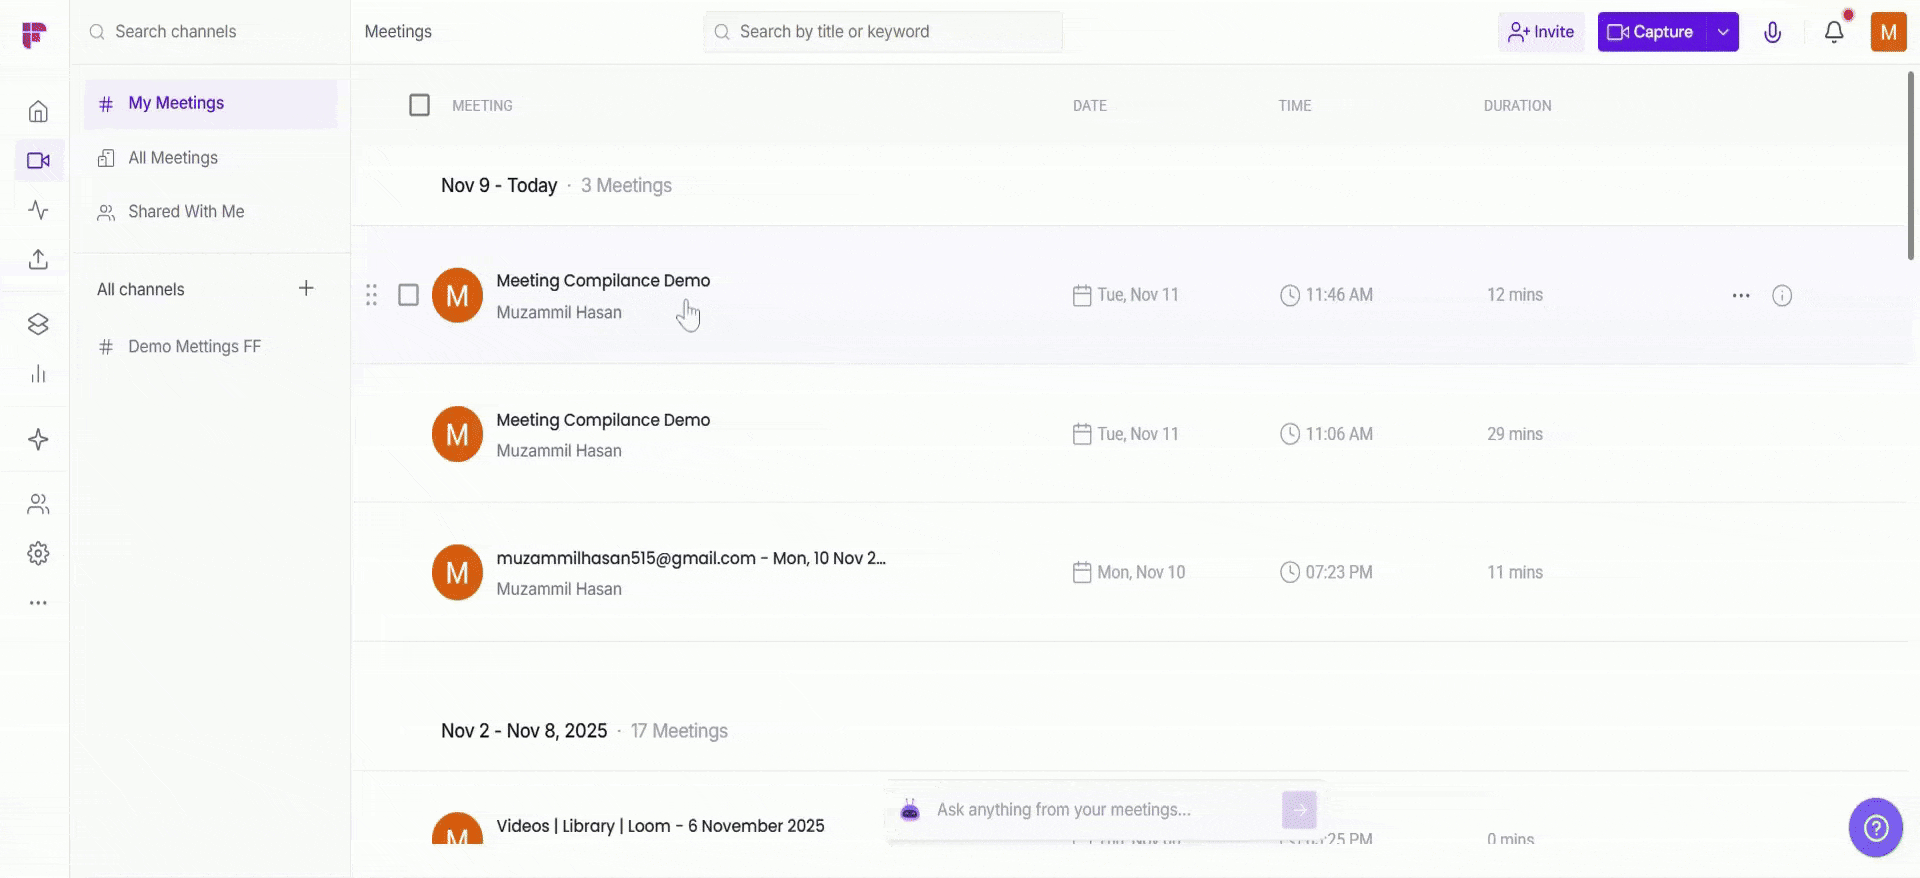Click avatar of muzammilhasan515 meeting
The width and height of the screenshot is (1920, 878).
[x=457, y=572]
